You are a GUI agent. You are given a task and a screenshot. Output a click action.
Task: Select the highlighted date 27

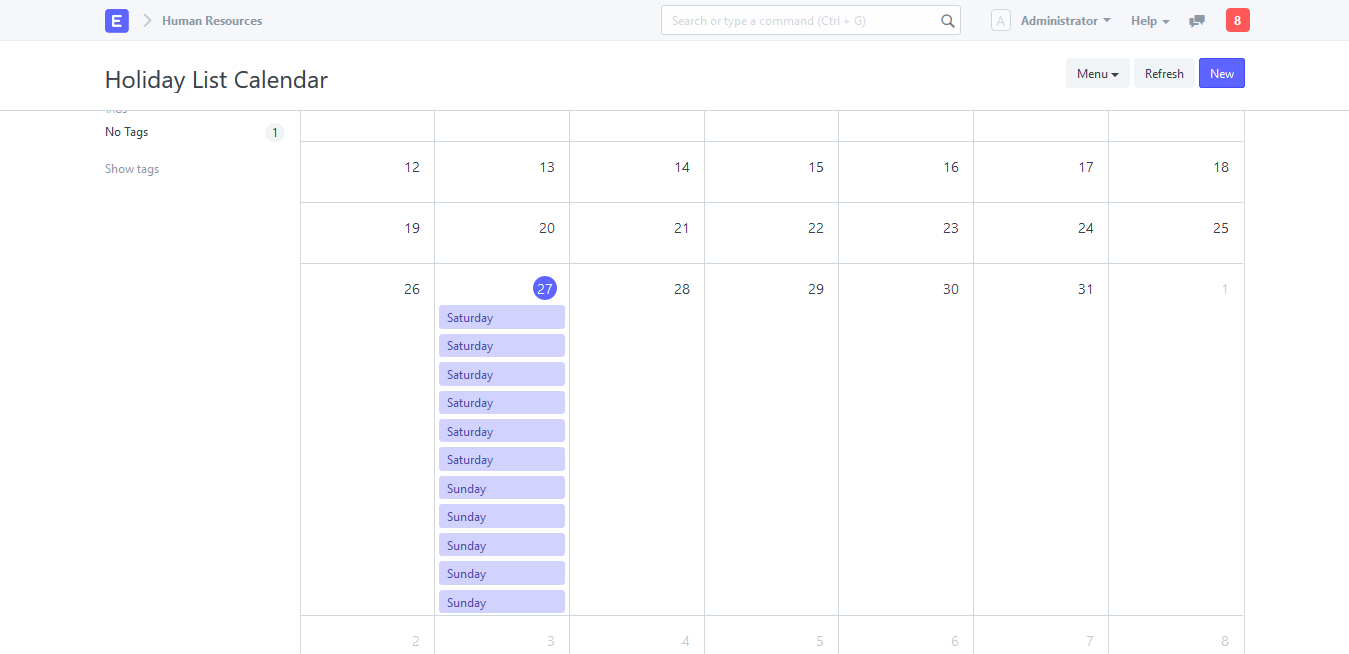pyautogui.click(x=545, y=288)
